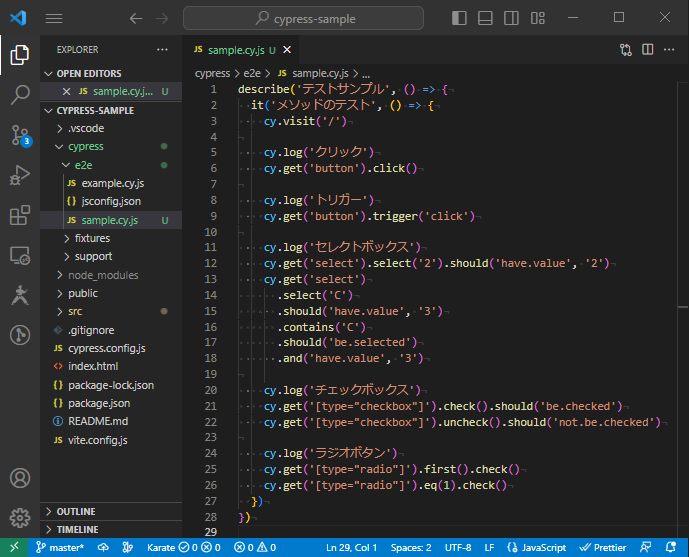
Task: Open the Accounts menu icon
Action: (x=20, y=478)
